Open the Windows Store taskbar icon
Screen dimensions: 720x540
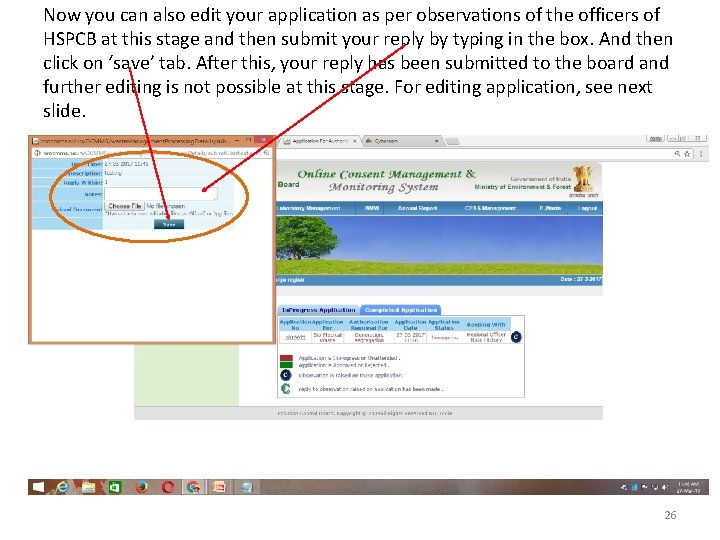pyautogui.click(x=114, y=487)
